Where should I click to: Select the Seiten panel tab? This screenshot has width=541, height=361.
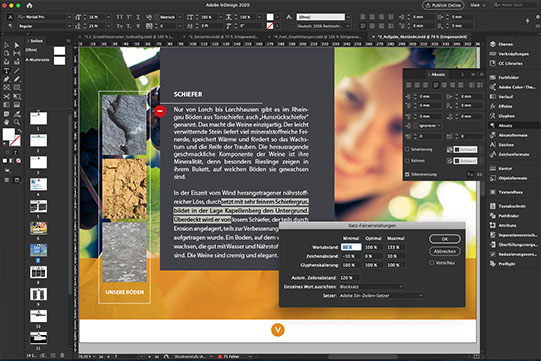tap(36, 41)
